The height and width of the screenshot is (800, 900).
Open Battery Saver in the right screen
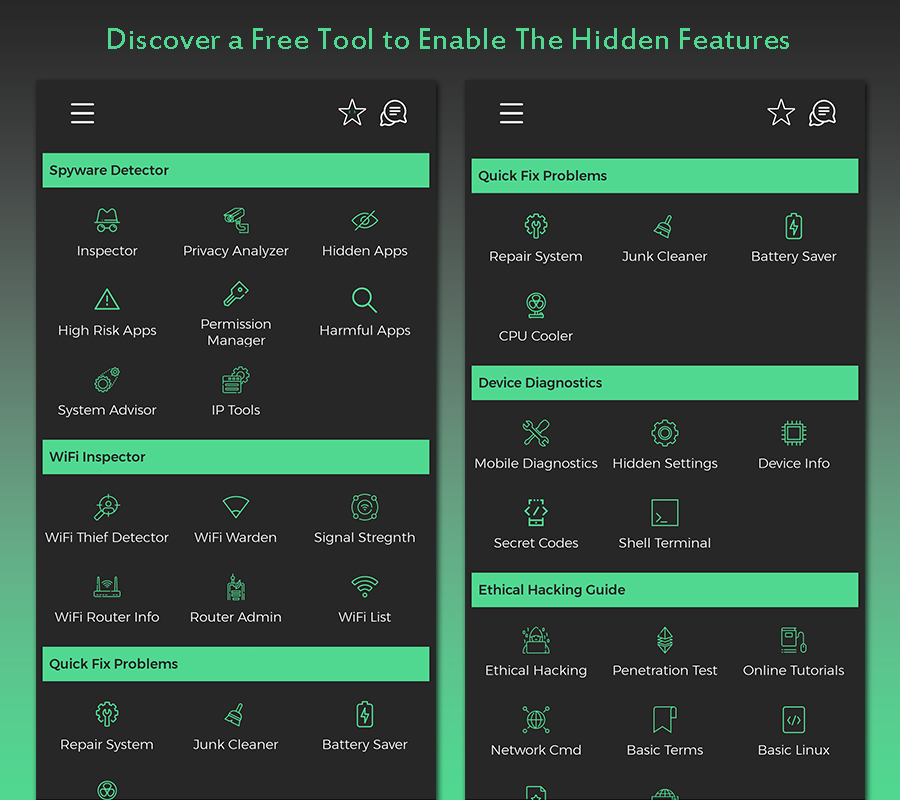click(x=794, y=238)
